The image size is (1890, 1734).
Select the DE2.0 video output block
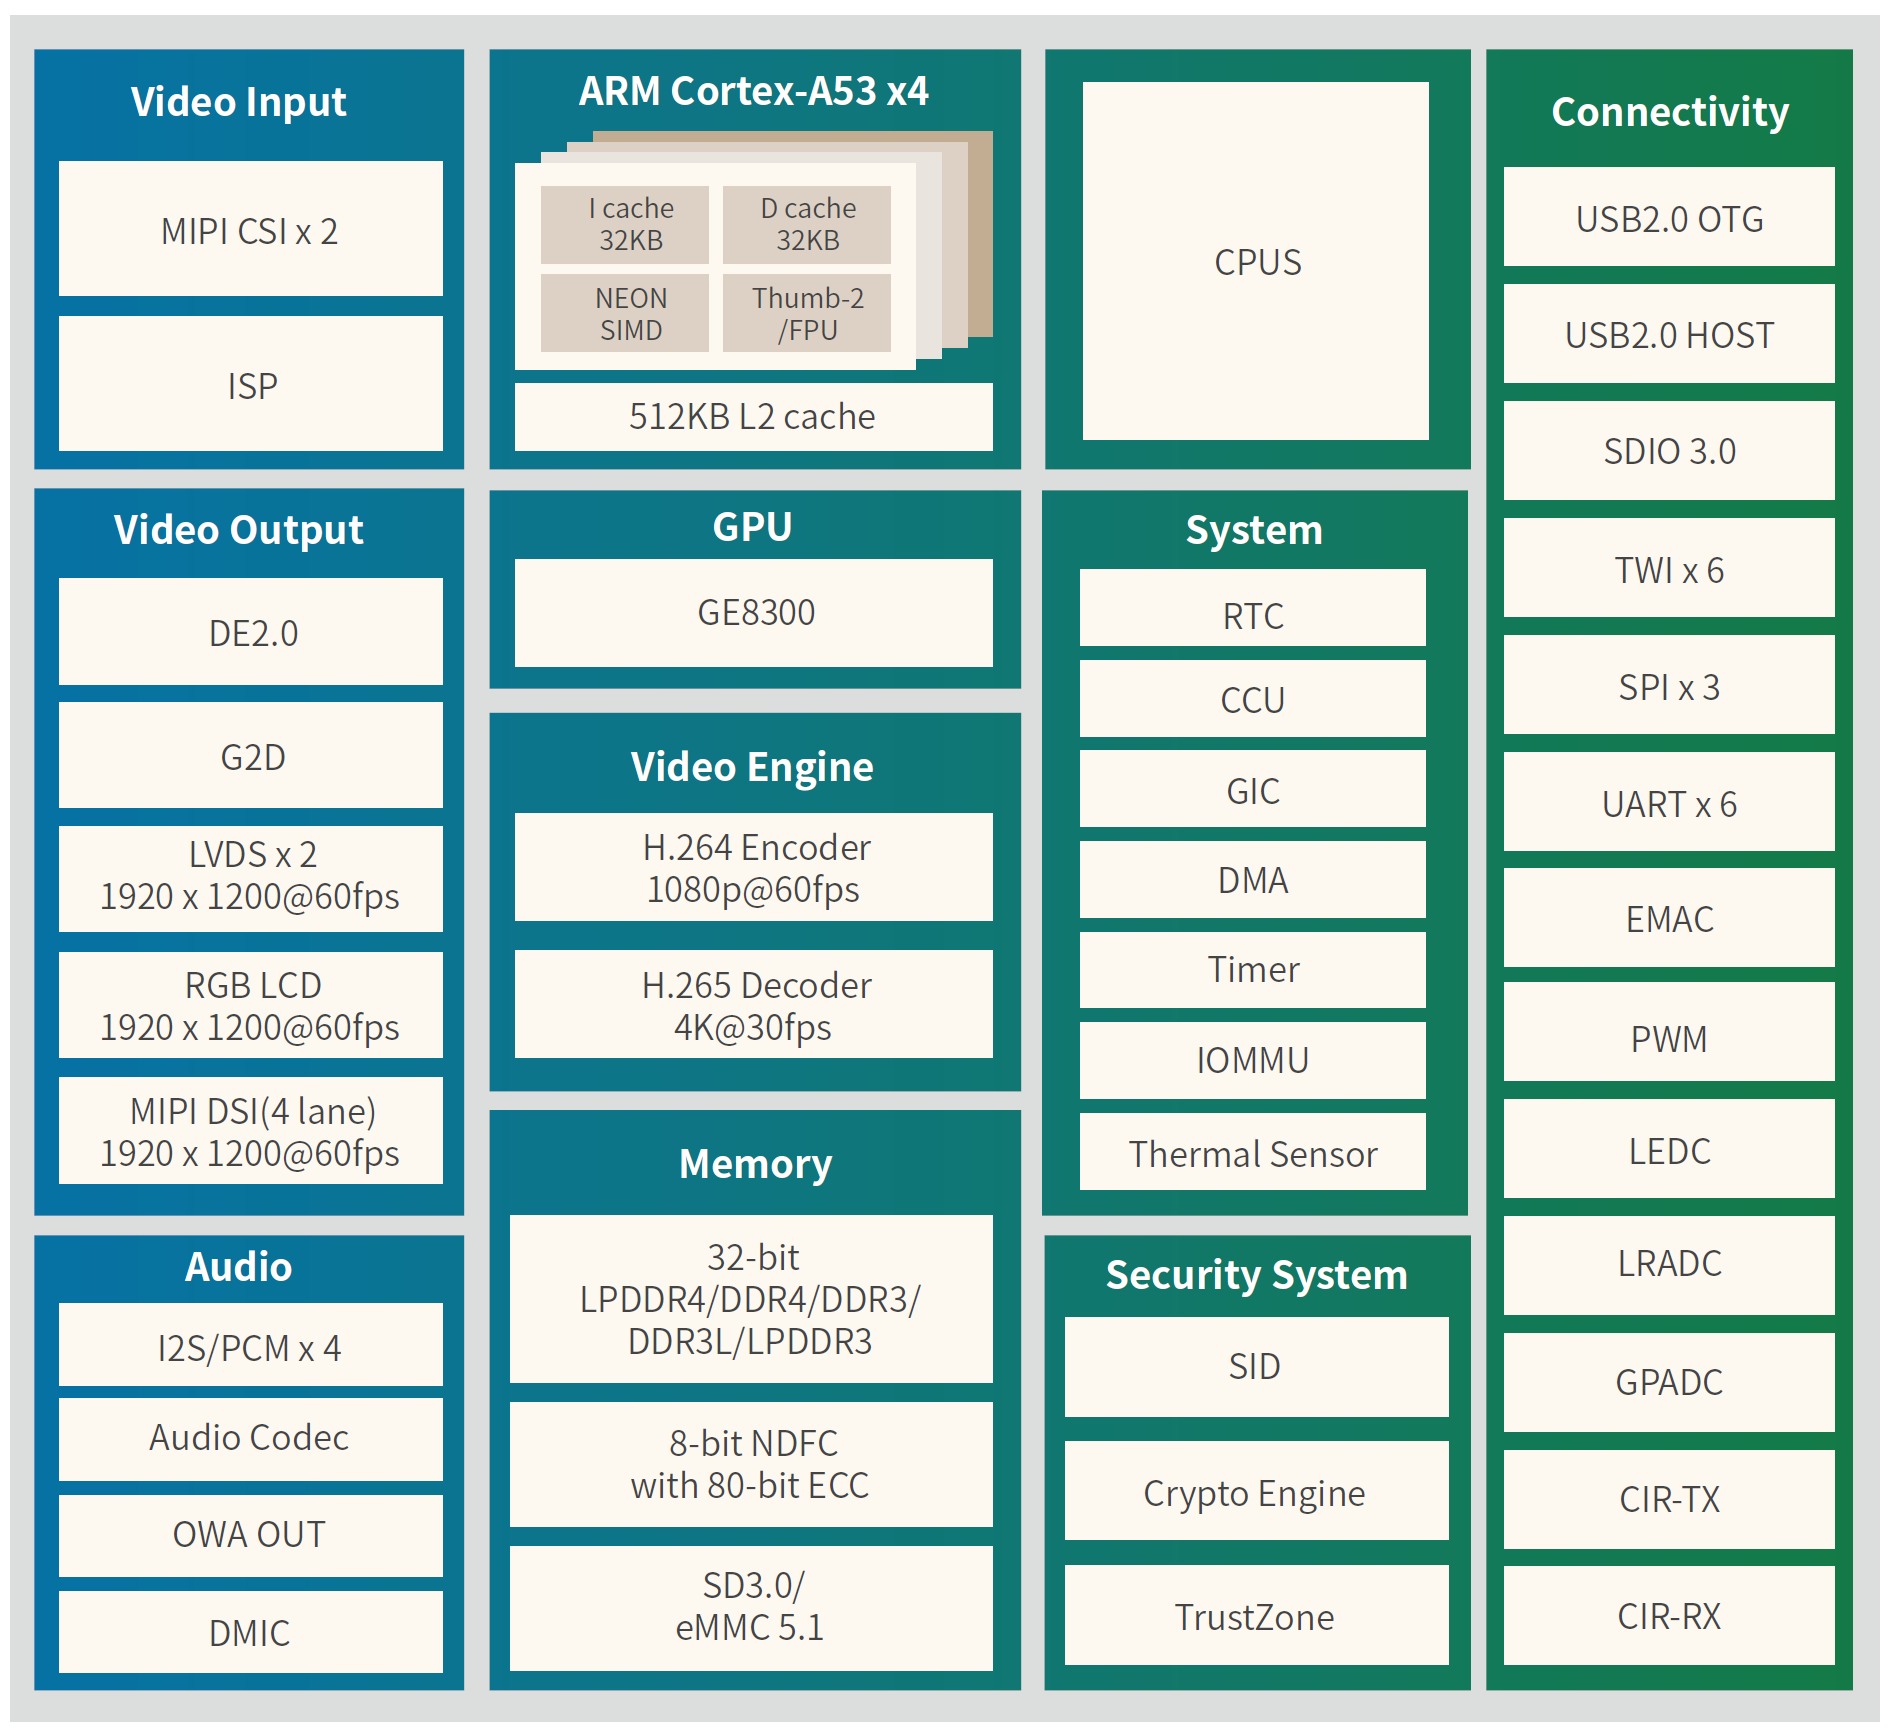point(250,632)
